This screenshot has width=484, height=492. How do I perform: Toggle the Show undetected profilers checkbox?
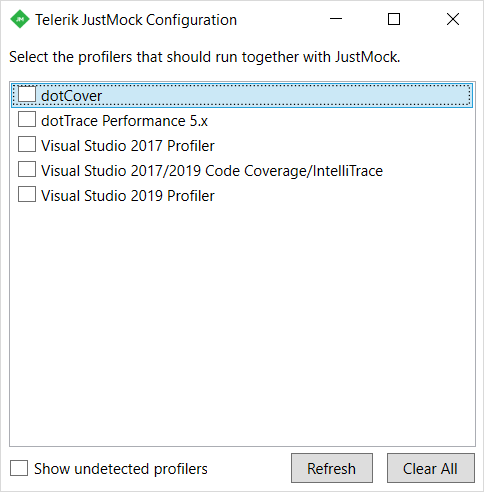(19, 468)
